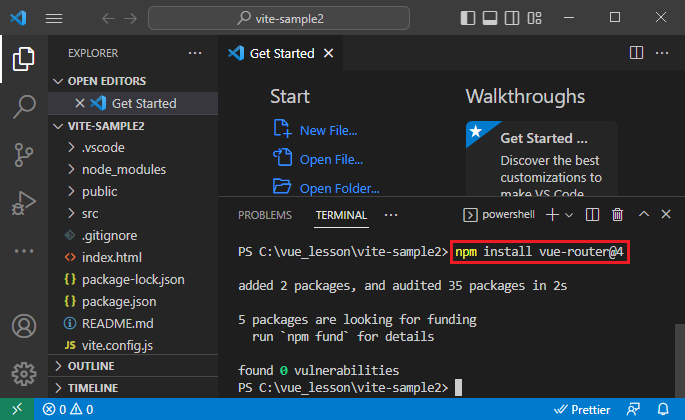Split the terminal pane
This screenshot has width=685, height=420.
pyautogui.click(x=592, y=215)
